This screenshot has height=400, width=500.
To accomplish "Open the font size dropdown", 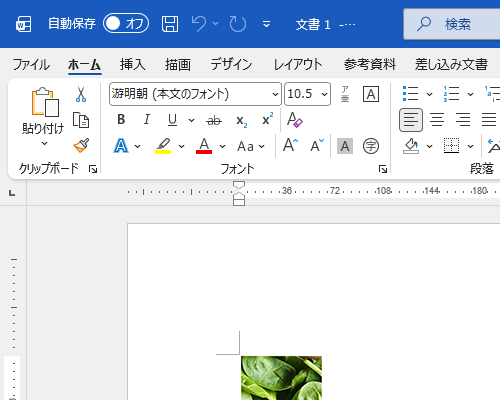I will tap(324, 94).
